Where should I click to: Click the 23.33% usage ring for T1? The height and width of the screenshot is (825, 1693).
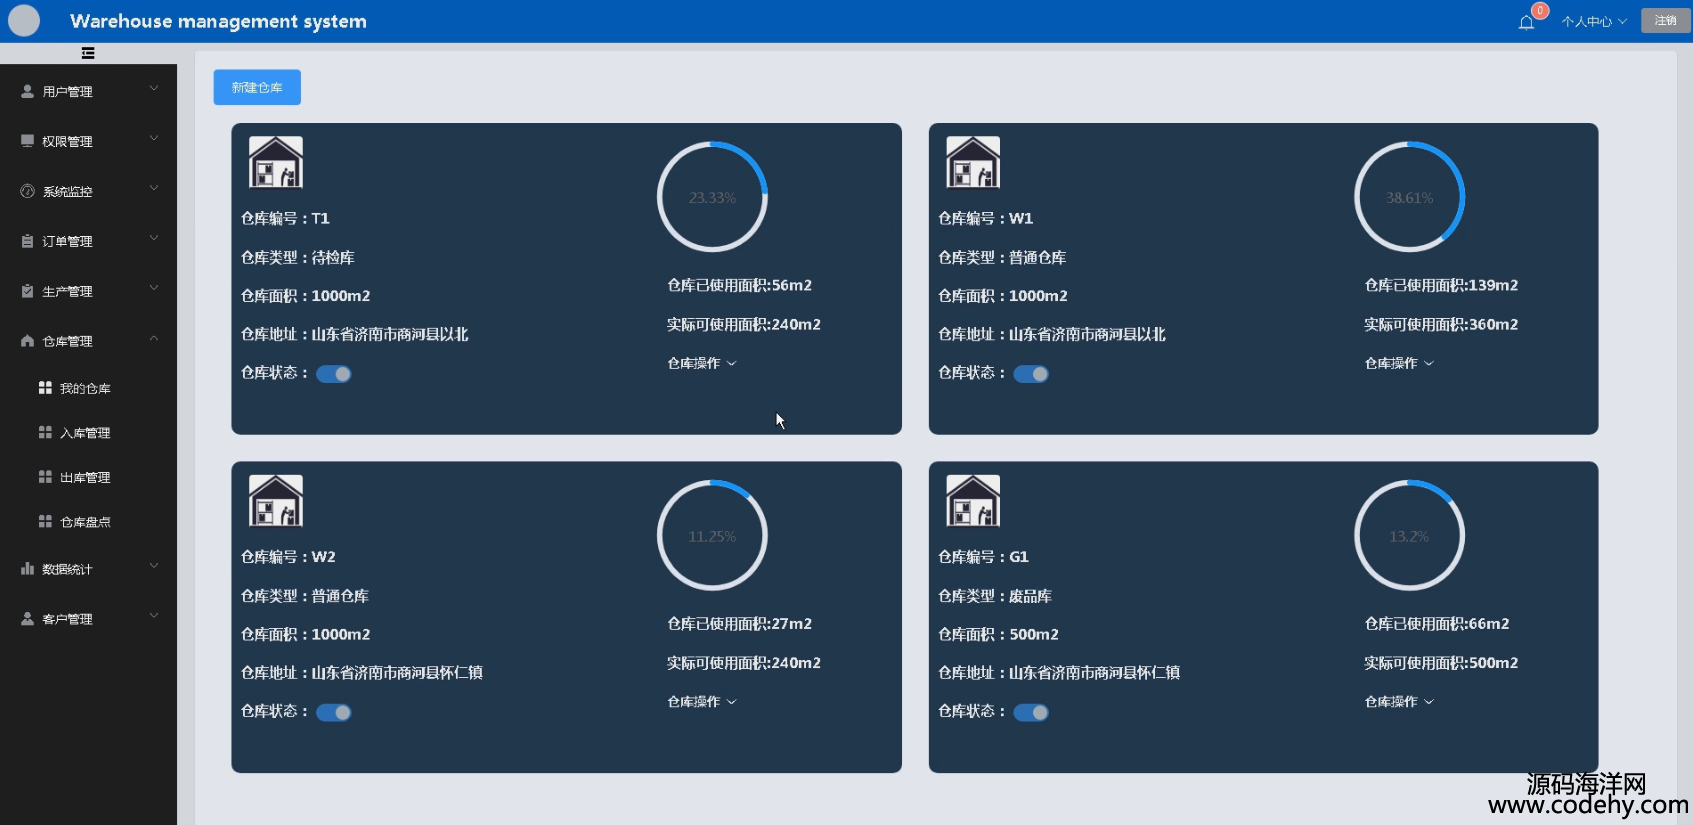712,197
